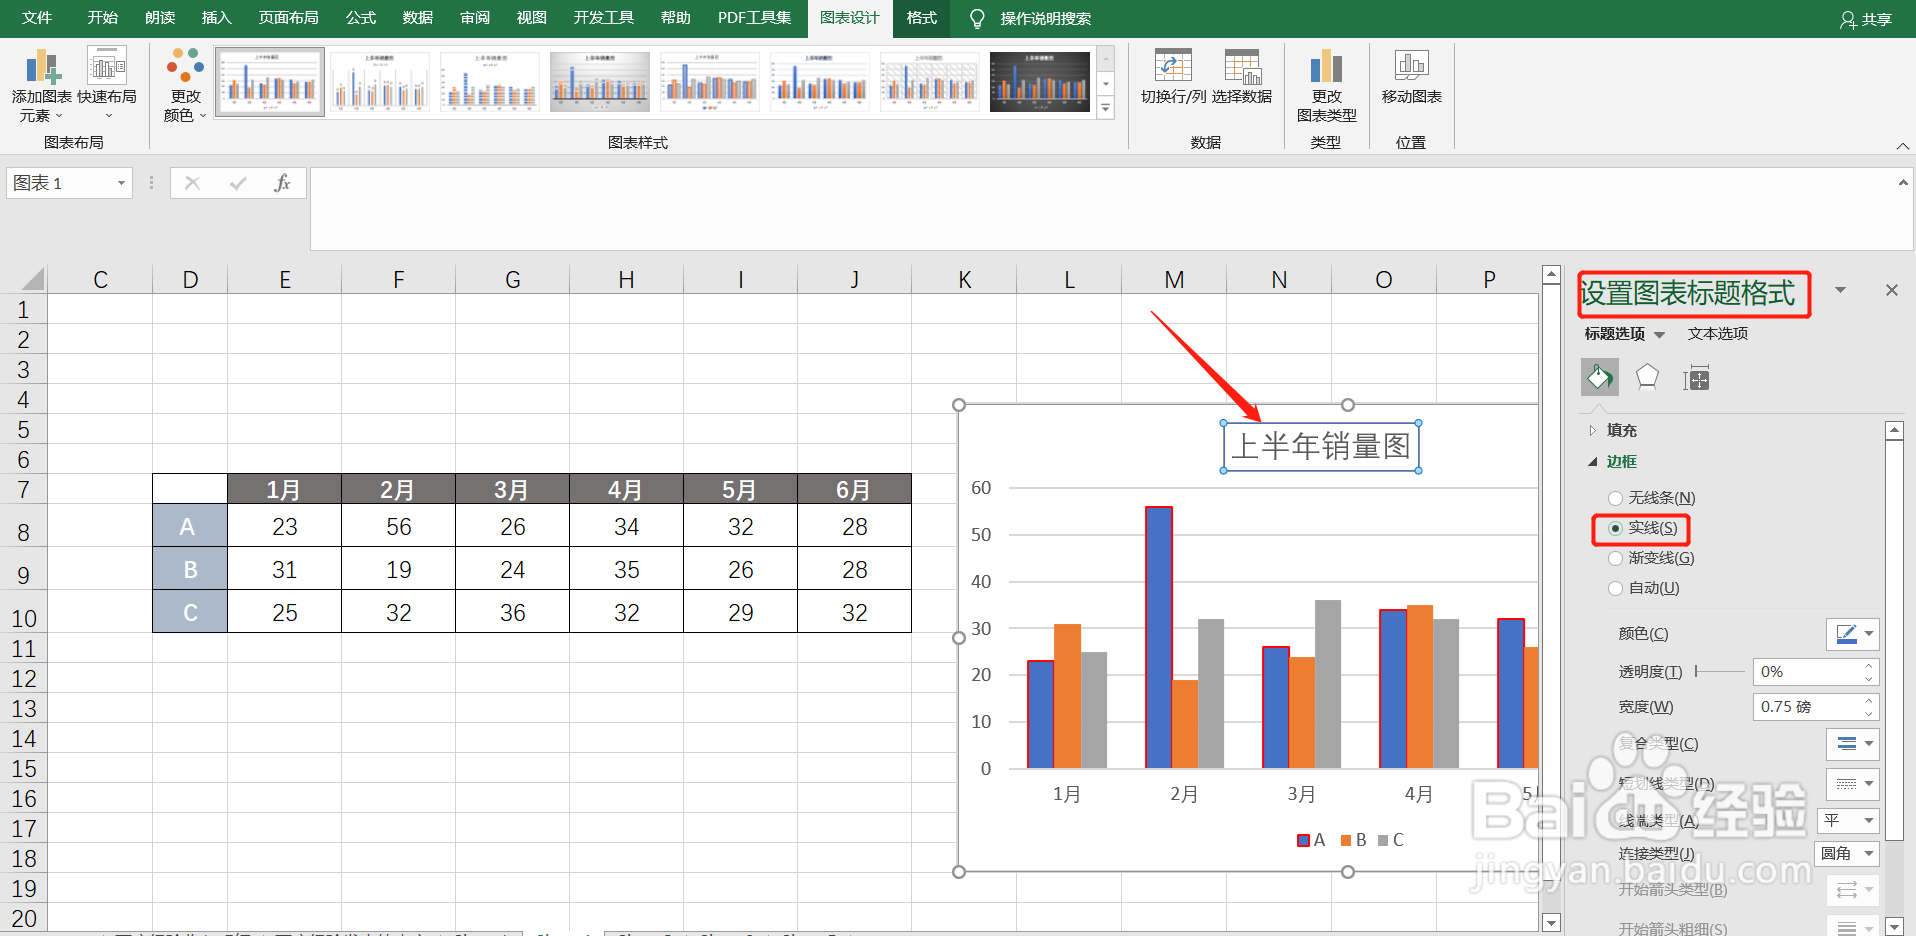This screenshot has height=936, width=1916.
Task: Apply the fourth gray chart style thumbnail
Action: click(600, 81)
